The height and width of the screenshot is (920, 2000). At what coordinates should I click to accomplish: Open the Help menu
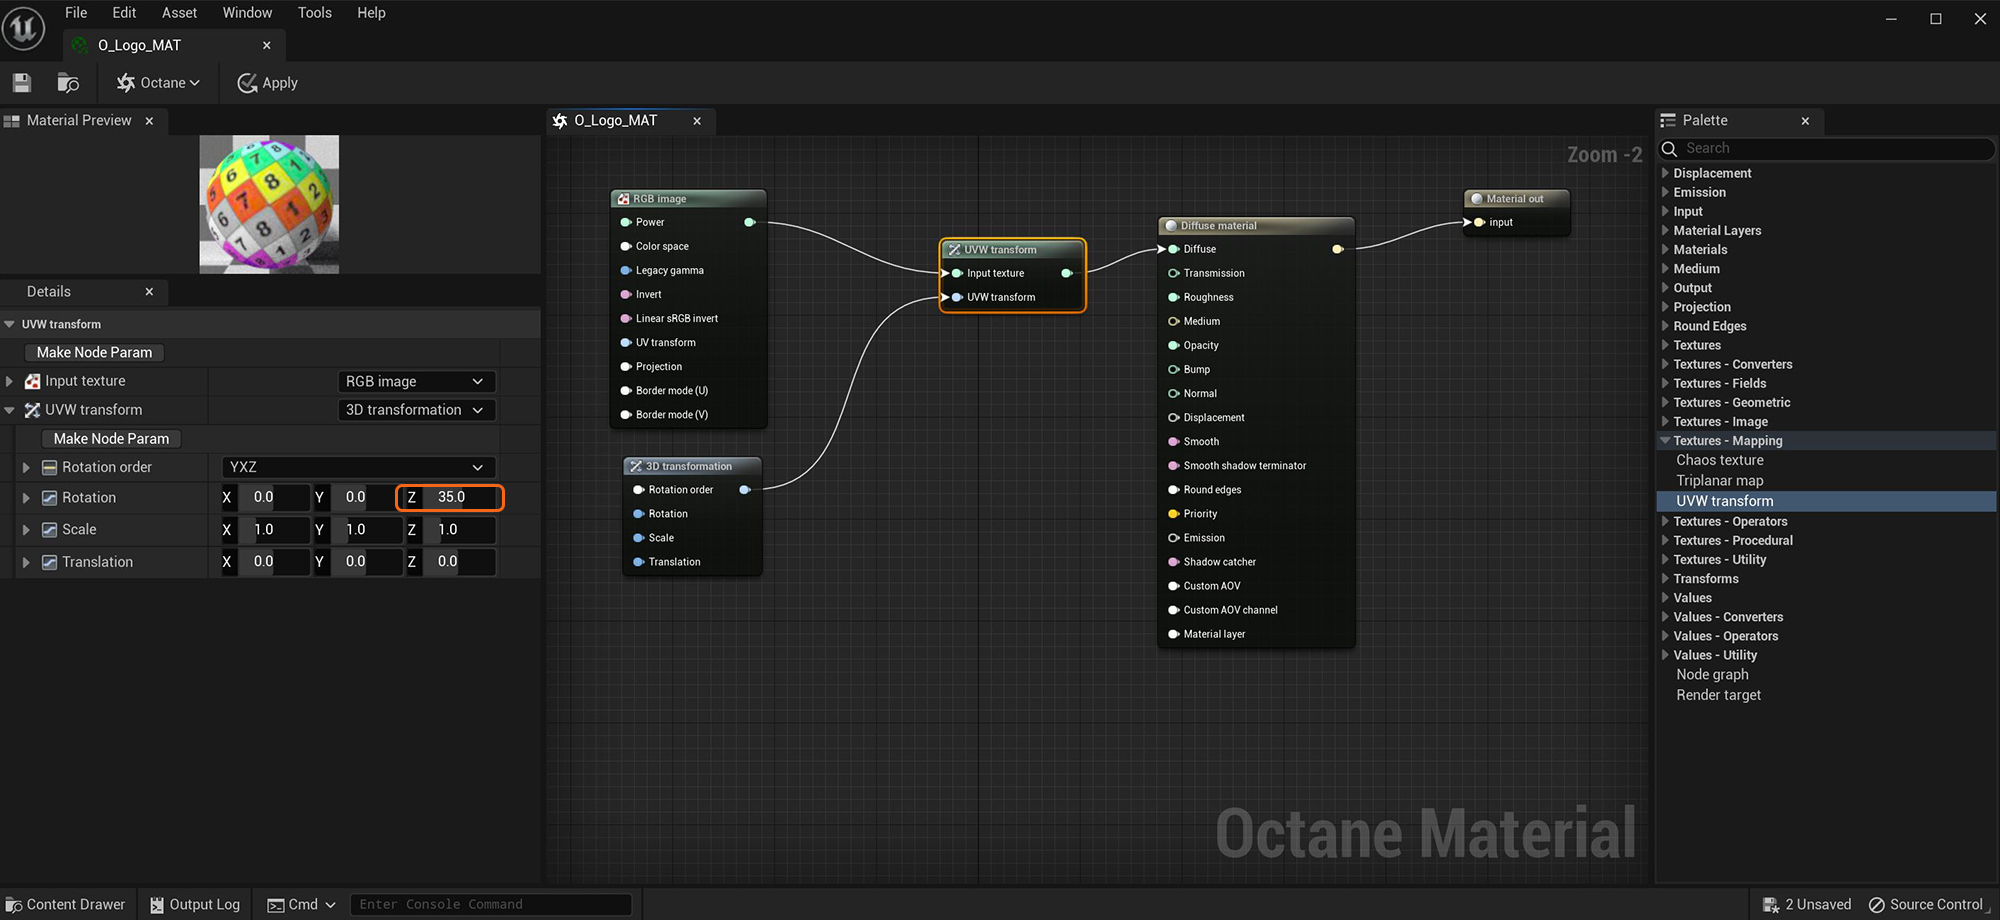(x=371, y=13)
